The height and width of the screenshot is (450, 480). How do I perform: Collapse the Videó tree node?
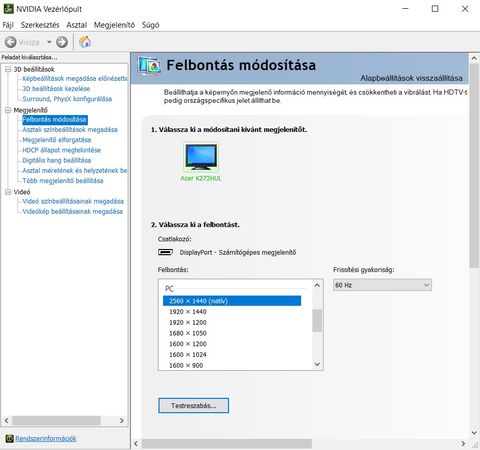(x=8, y=192)
